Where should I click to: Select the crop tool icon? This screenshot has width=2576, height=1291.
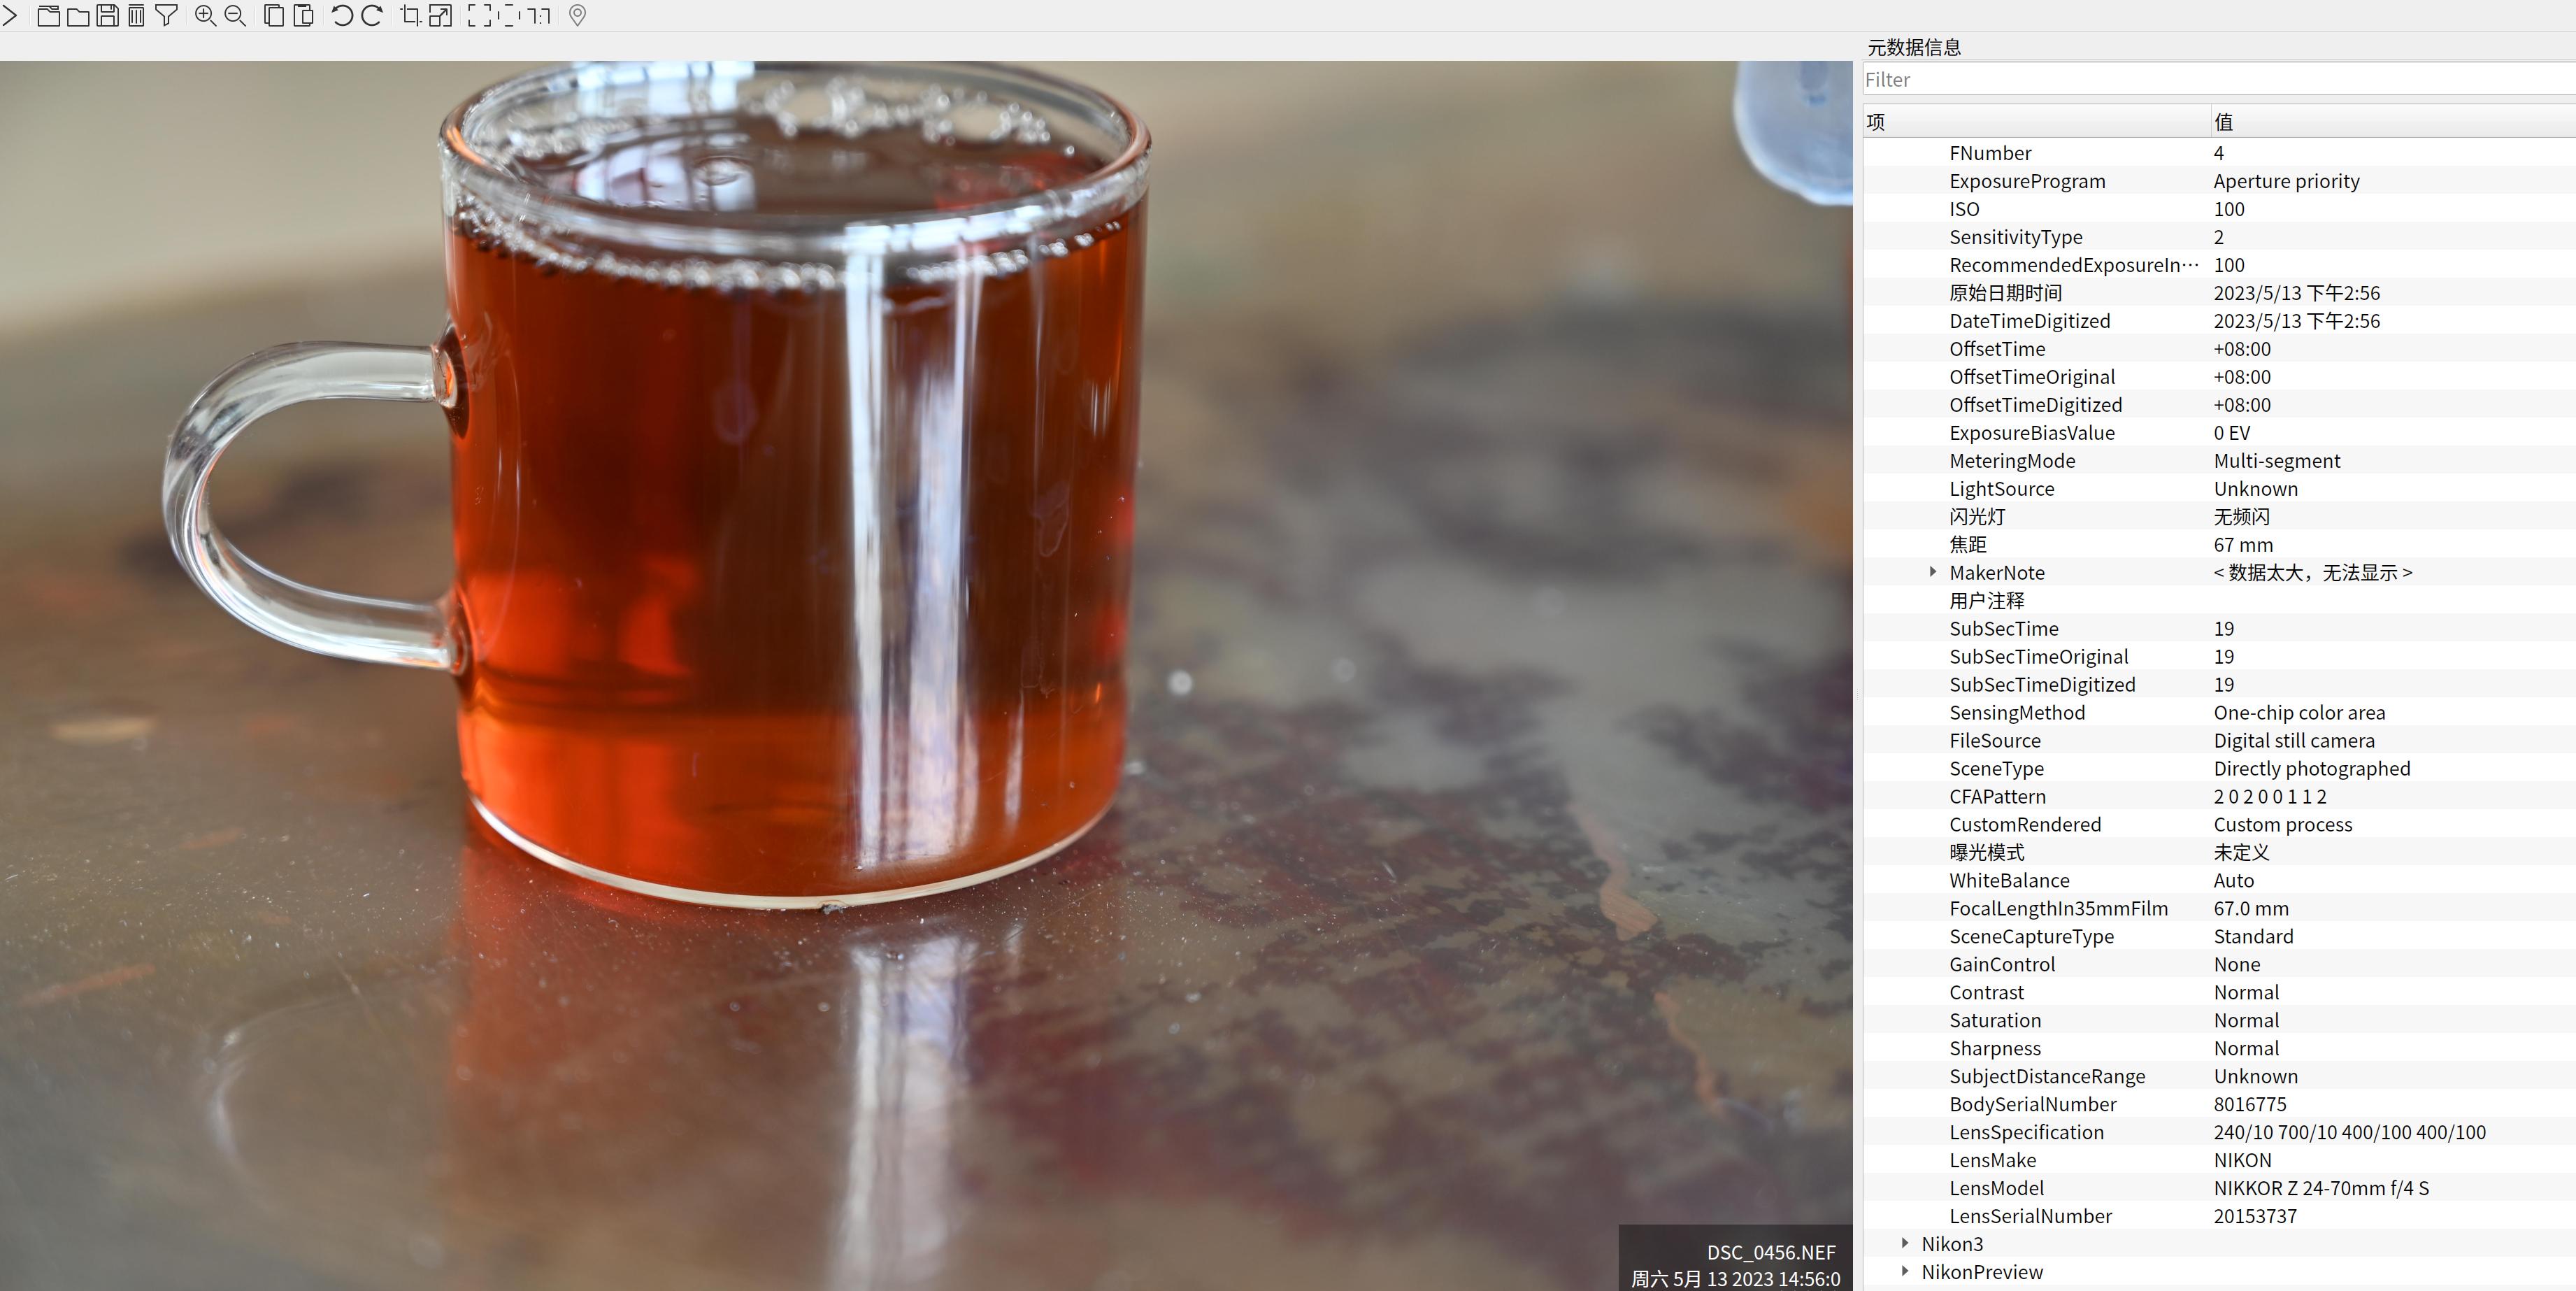point(410,15)
